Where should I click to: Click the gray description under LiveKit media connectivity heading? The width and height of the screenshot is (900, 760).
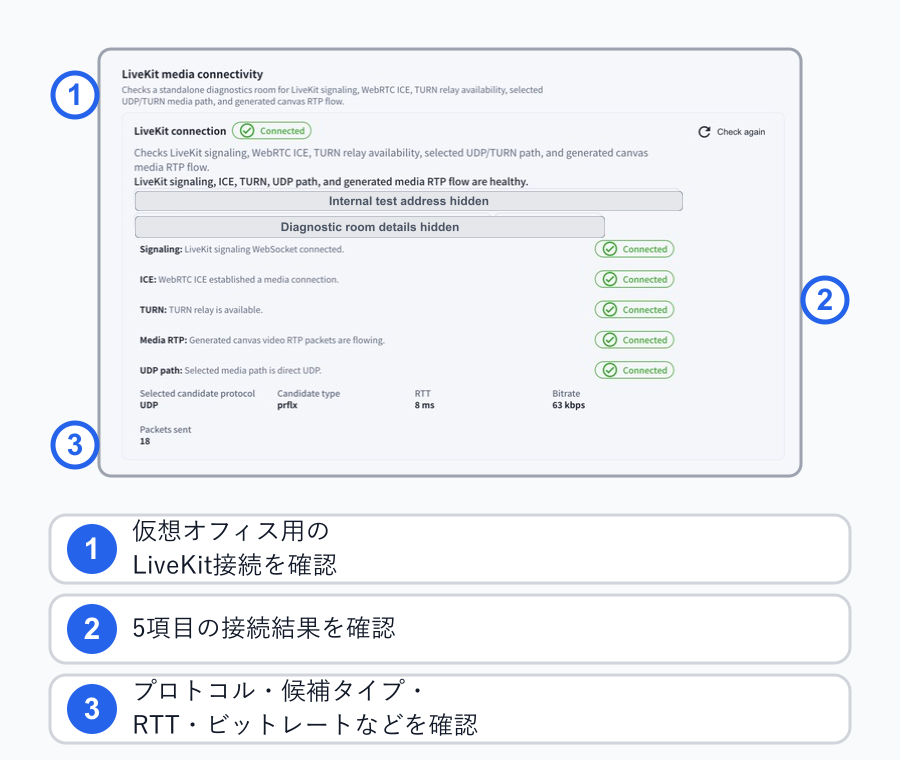pos(332,95)
